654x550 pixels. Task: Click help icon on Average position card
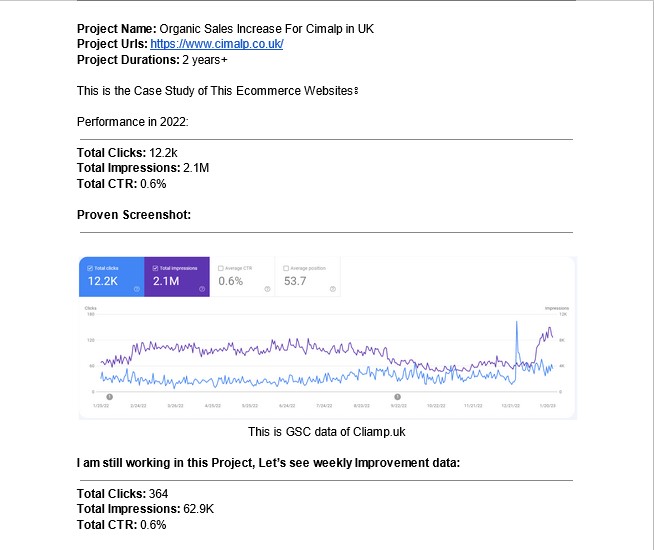click(332, 289)
